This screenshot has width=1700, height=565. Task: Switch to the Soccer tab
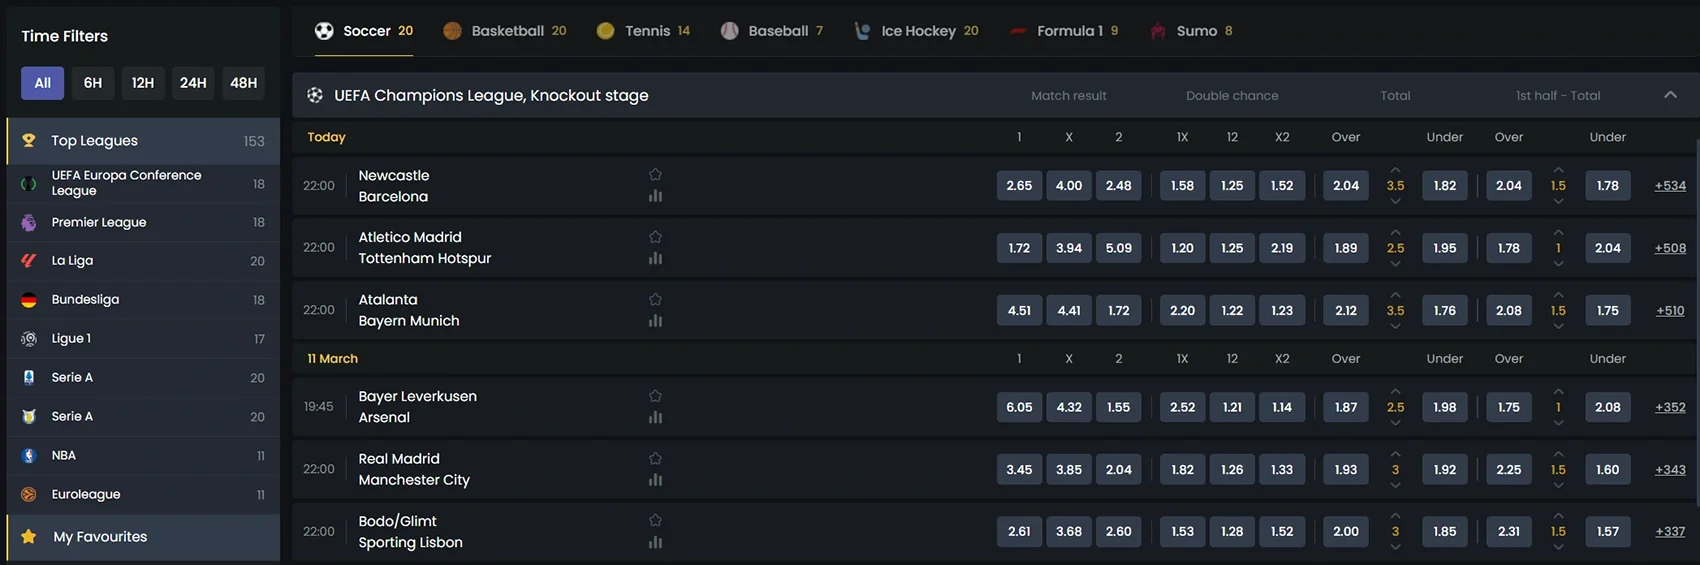(364, 31)
